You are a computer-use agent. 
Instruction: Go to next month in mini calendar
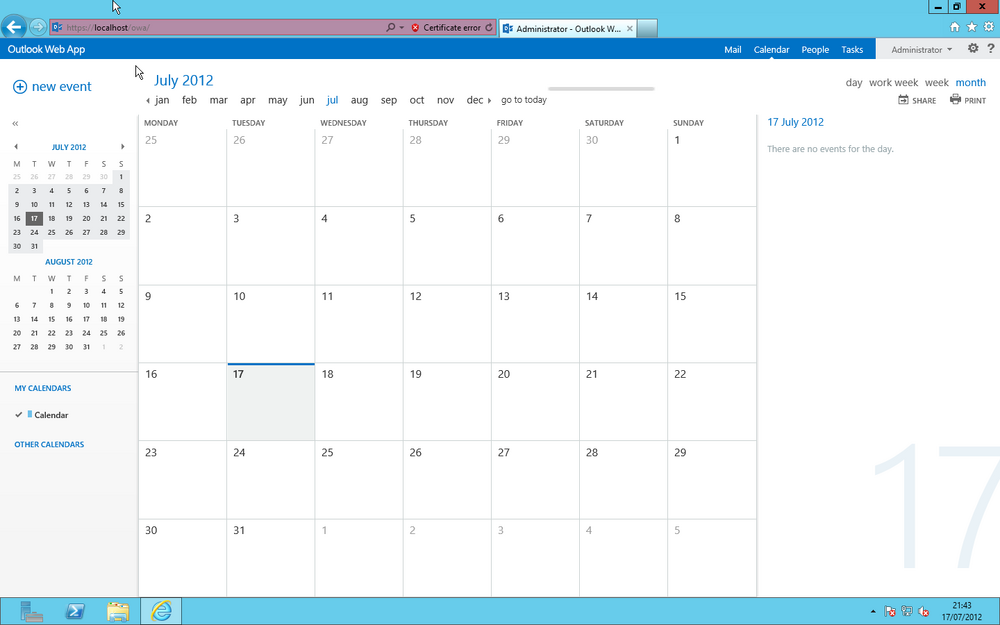click(122, 147)
